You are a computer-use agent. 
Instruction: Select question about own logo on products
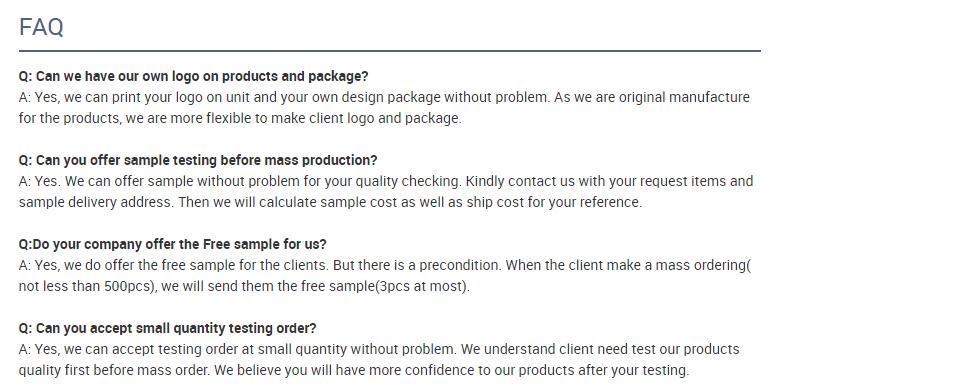click(193, 77)
